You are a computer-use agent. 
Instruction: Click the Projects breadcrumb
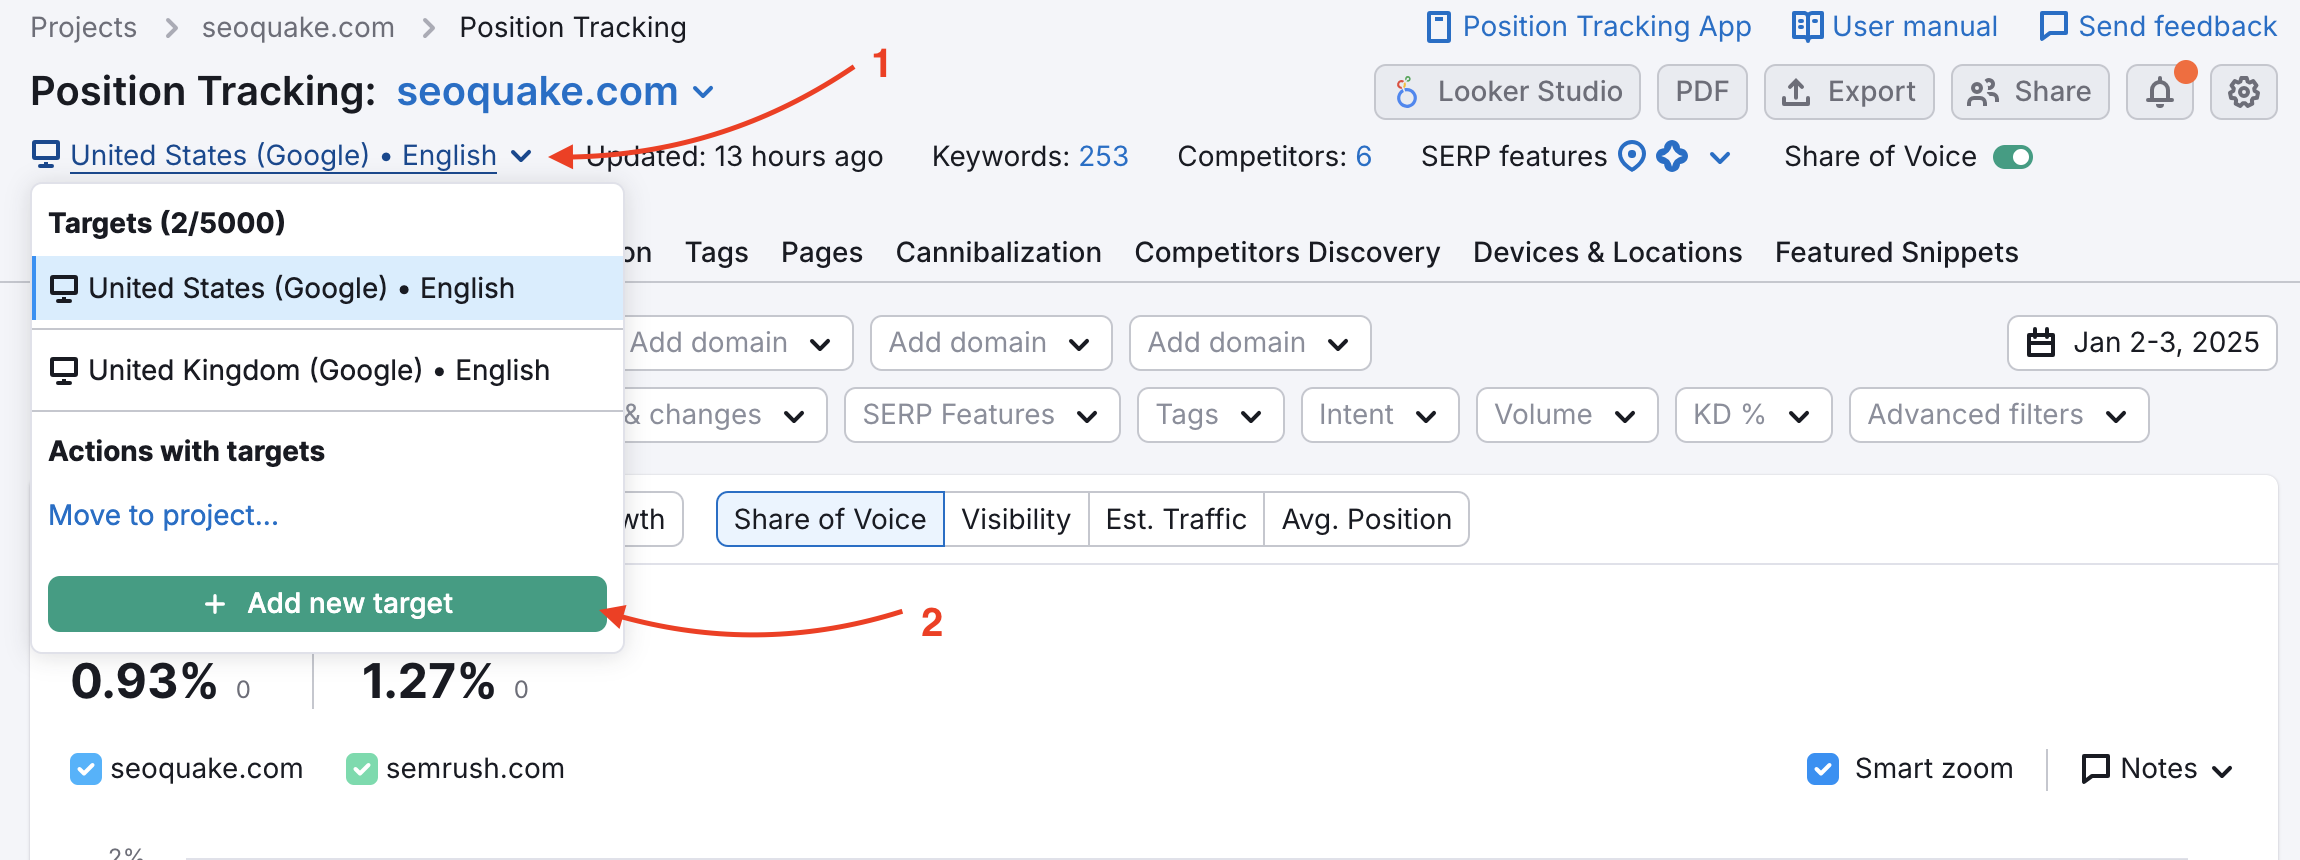pyautogui.click(x=84, y=27)
